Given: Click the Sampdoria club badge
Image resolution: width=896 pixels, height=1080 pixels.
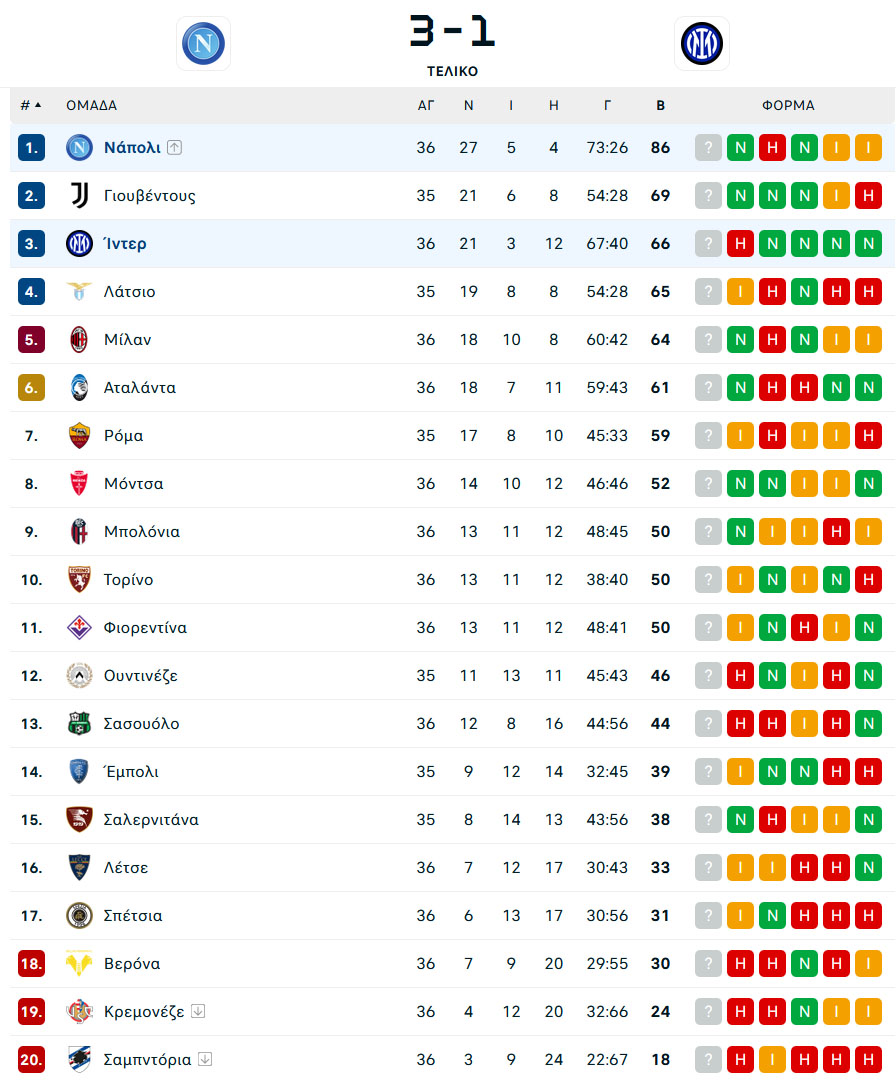Looking at the screenshot, I should (79, 1059).
